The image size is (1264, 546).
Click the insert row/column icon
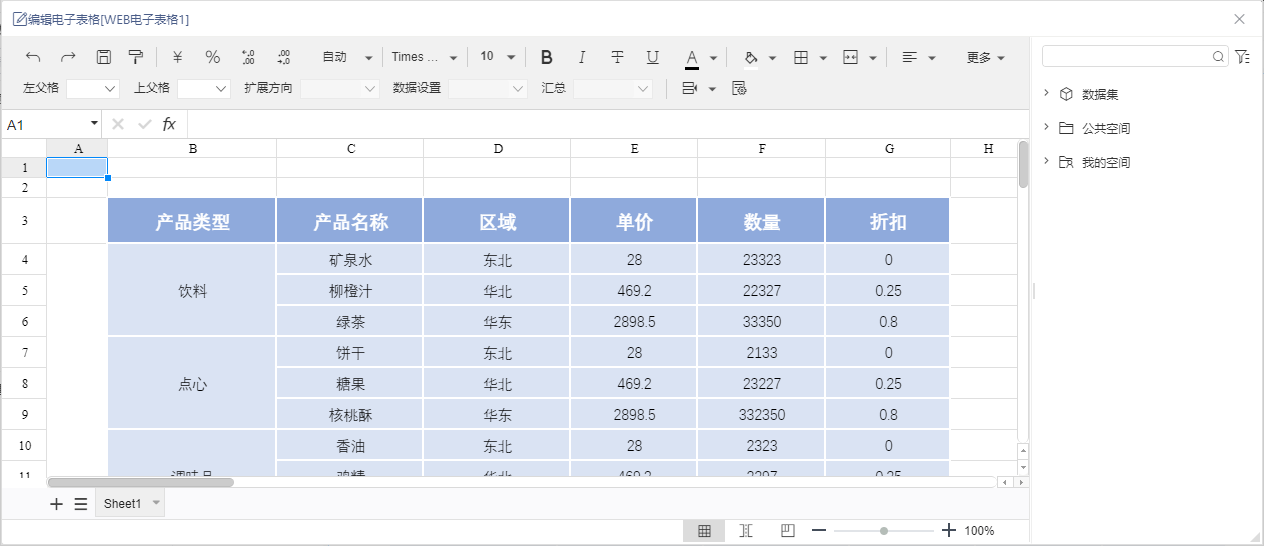(690, 88)
